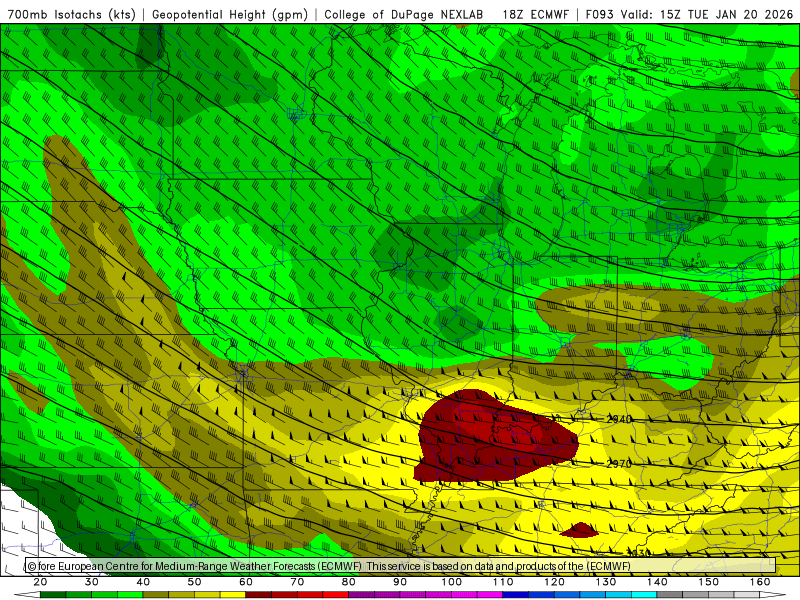Click the magenta legend swatch ending at 110

pos(490,595)
